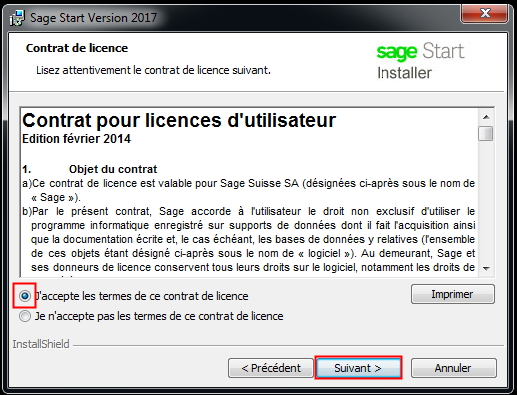Viewport: 517px width, 395px height.
Task: Click the "Sage Start Version 2017" window title
Action: click(x=93, y=18)
